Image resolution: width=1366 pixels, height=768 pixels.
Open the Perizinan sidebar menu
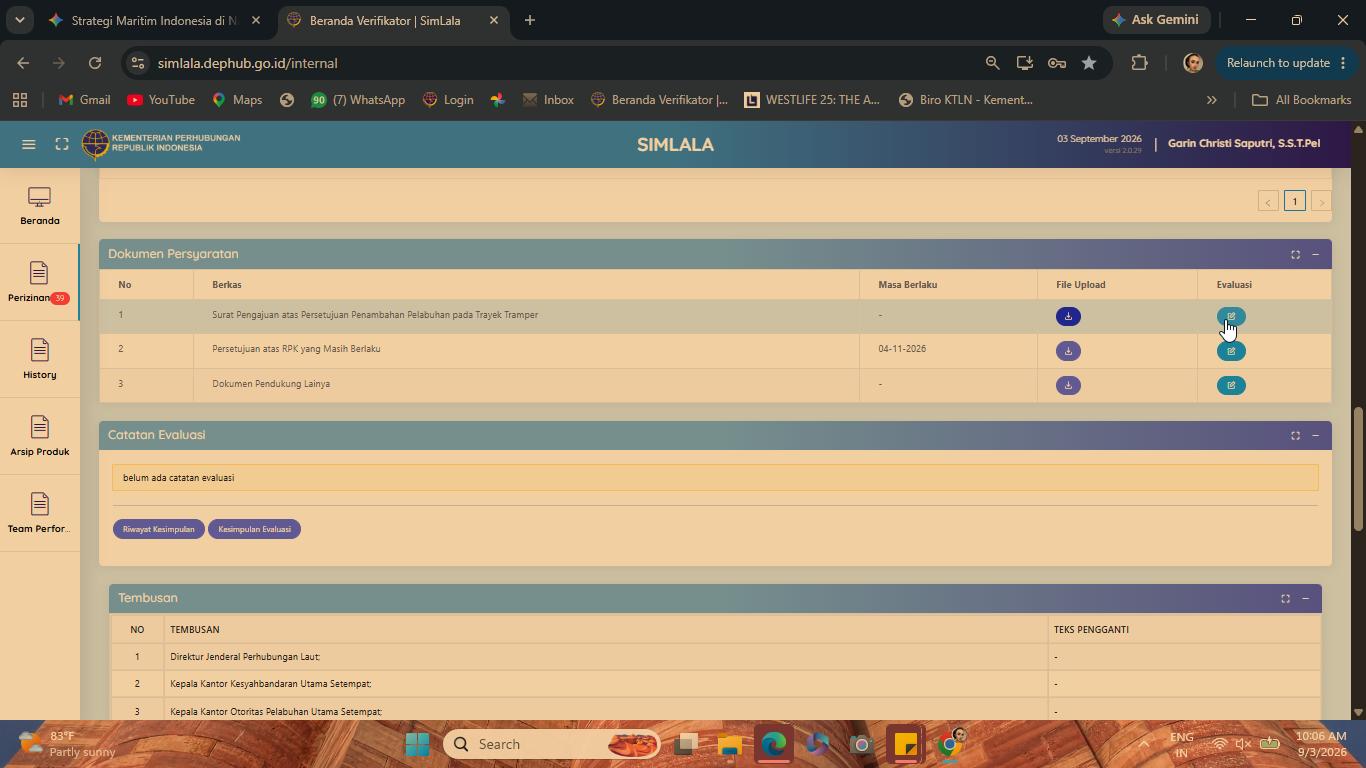(39, 282)
